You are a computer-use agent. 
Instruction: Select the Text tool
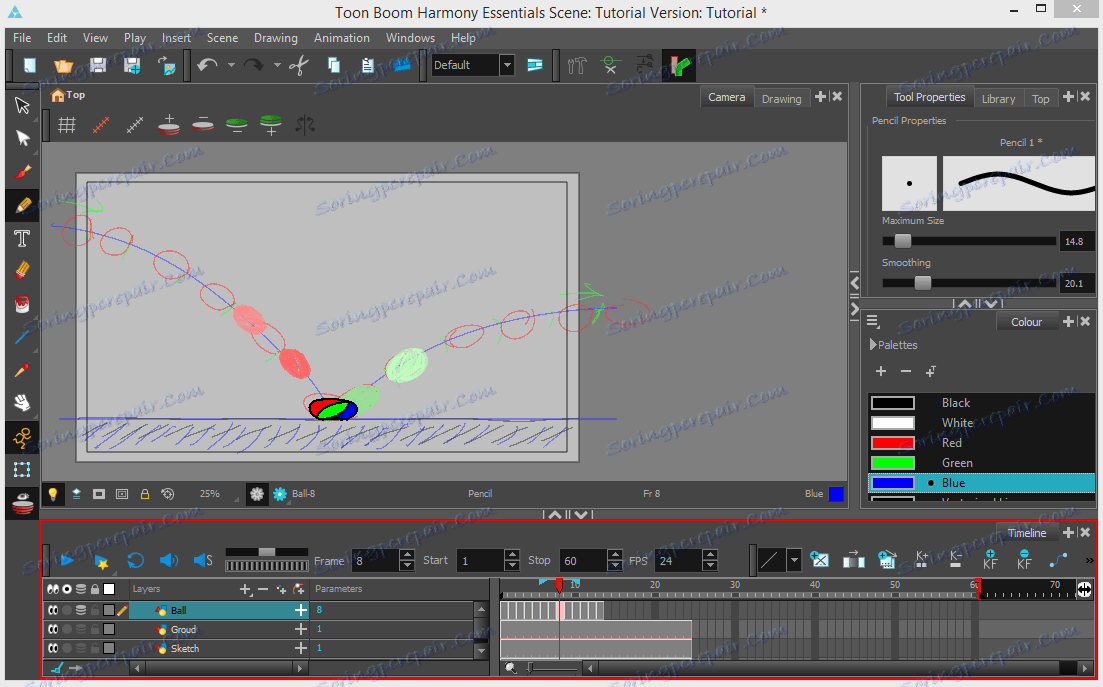tap(22, 238)
